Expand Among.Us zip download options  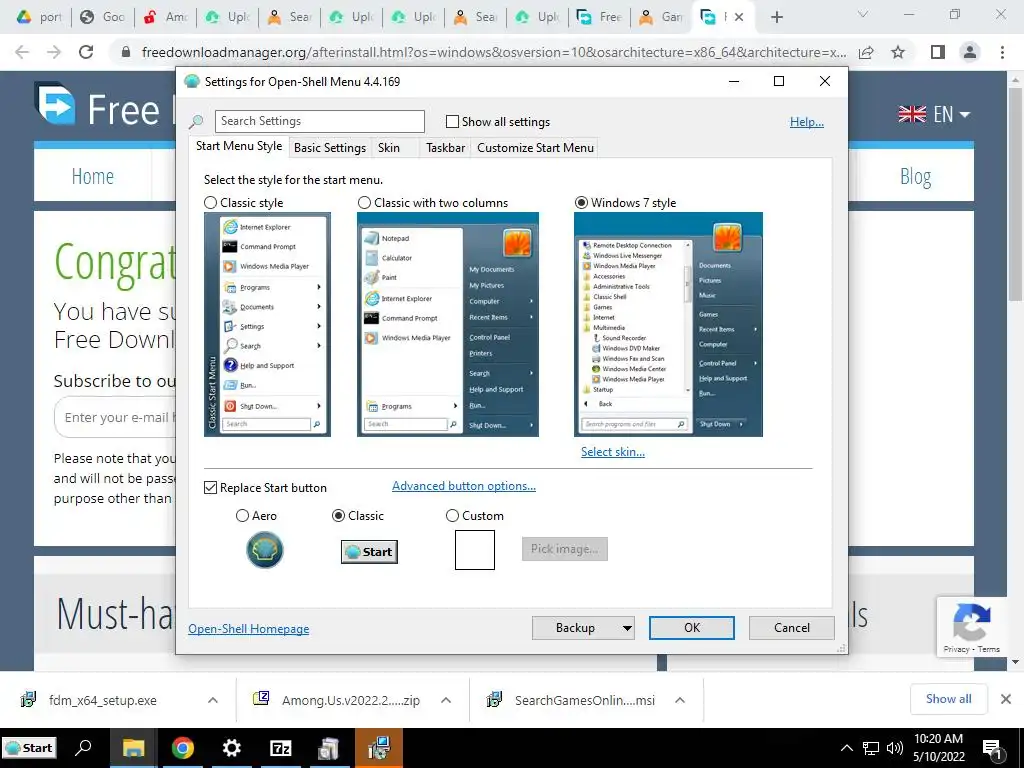tap(446, 700)
